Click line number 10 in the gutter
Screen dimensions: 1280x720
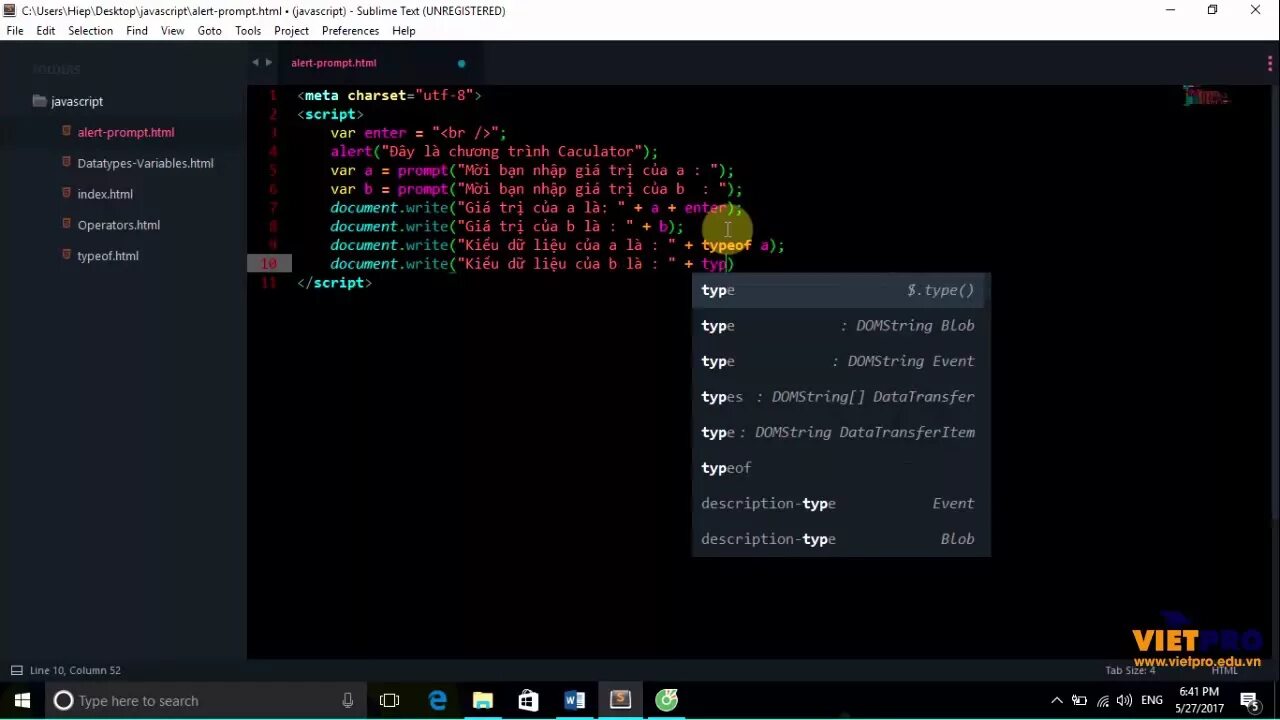point(269,264)
